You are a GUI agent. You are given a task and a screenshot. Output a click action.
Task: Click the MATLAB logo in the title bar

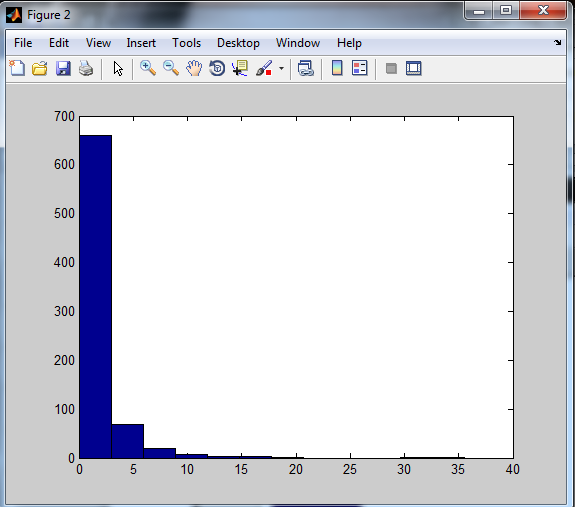pyautogui.click(x=14, y=15)
